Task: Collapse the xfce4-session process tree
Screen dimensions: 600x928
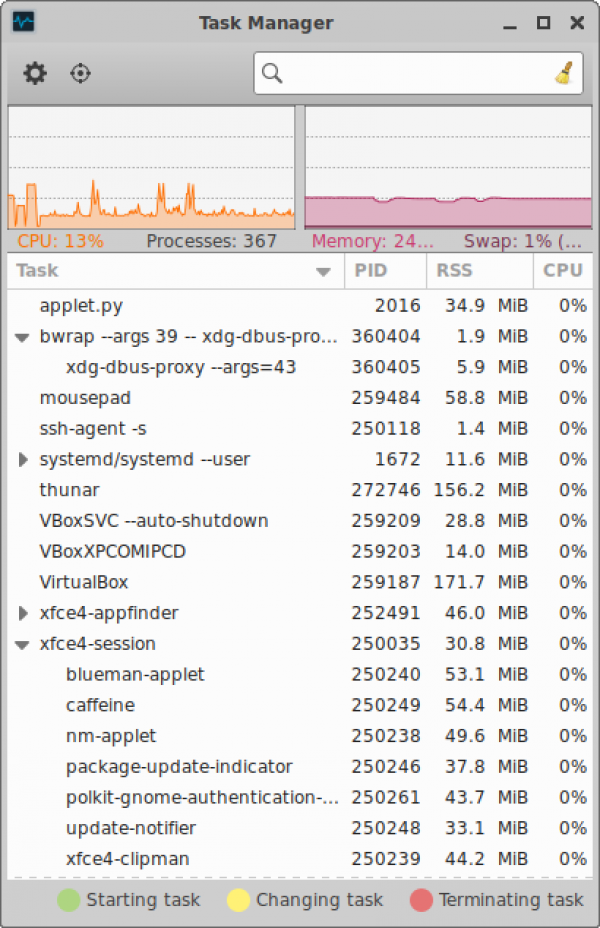Action: pyautogui.click(x=23, y=644)
